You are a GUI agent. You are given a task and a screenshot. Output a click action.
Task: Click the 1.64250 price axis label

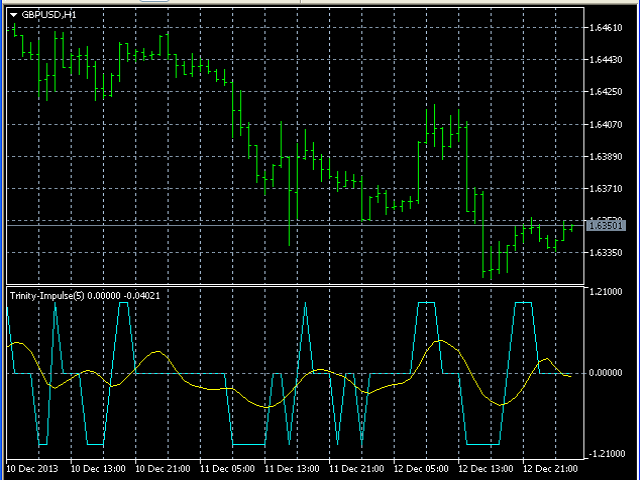(x=607, y=92)
